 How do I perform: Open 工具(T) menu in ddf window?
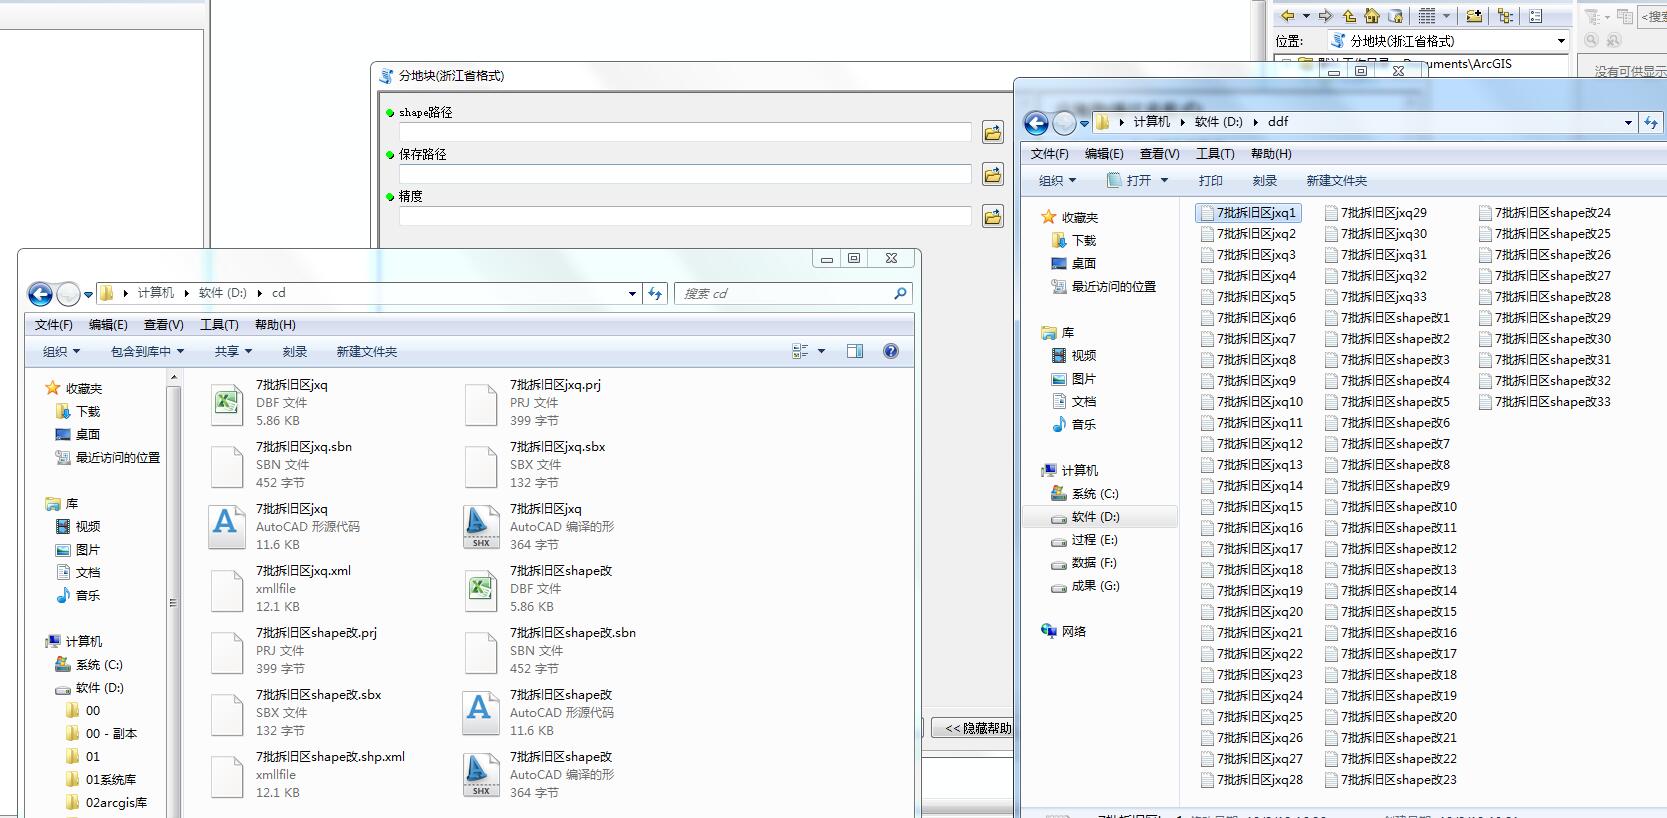click(1215, 154)
